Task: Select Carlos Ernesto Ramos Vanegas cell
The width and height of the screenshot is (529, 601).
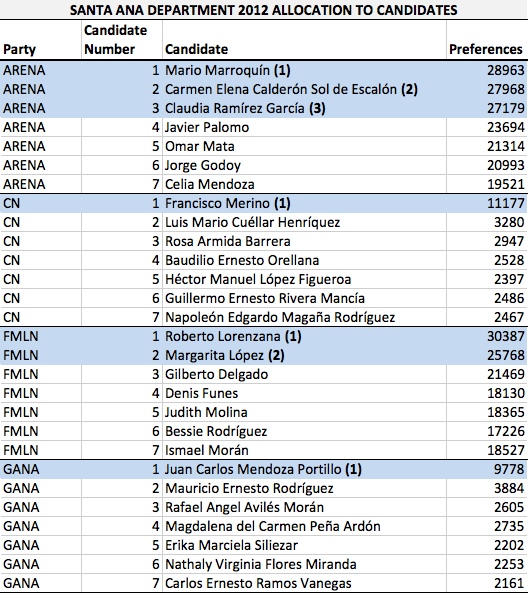Action: (x=304, y=583)
